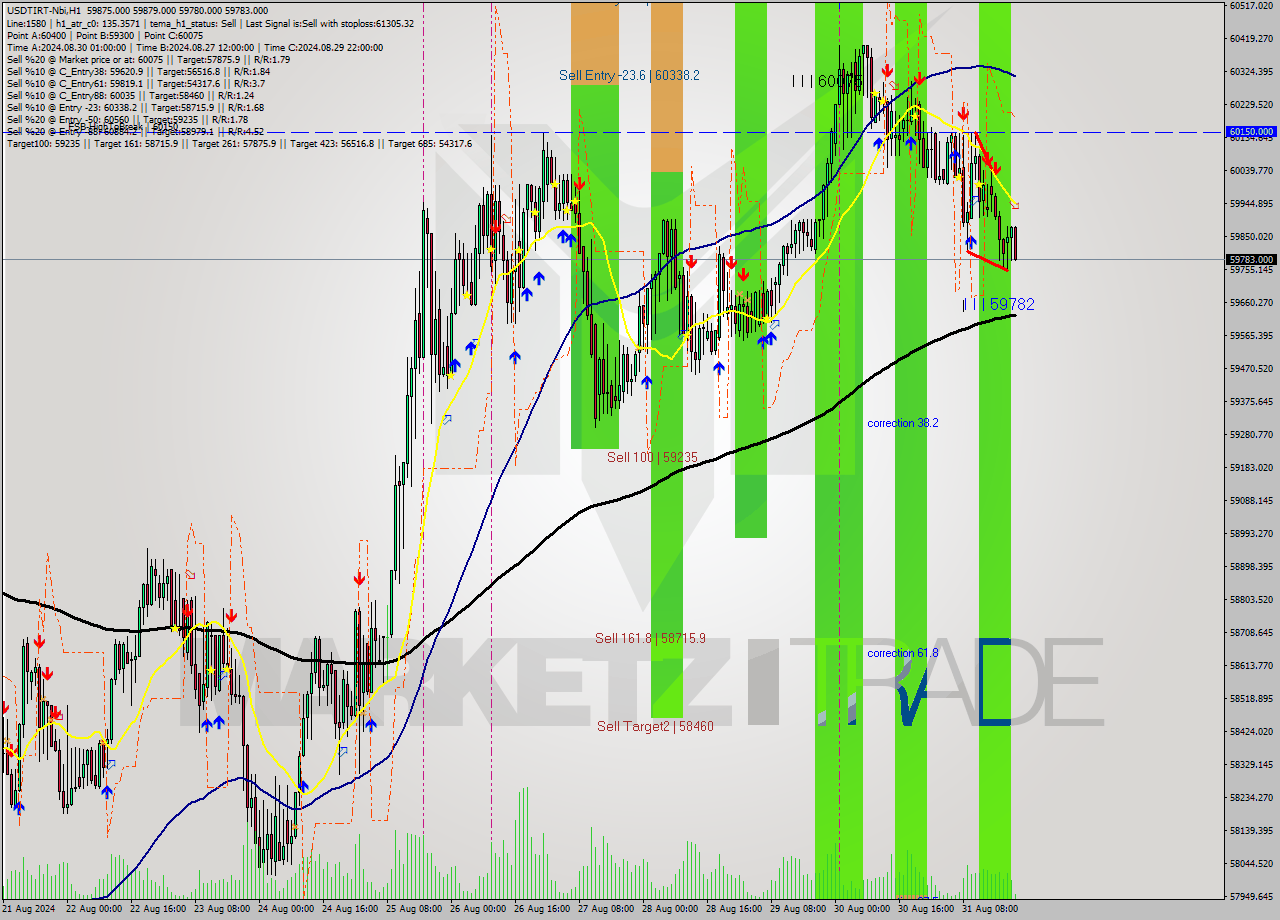Click the 58424.020 price scale value

click(x=1251, y=732)
